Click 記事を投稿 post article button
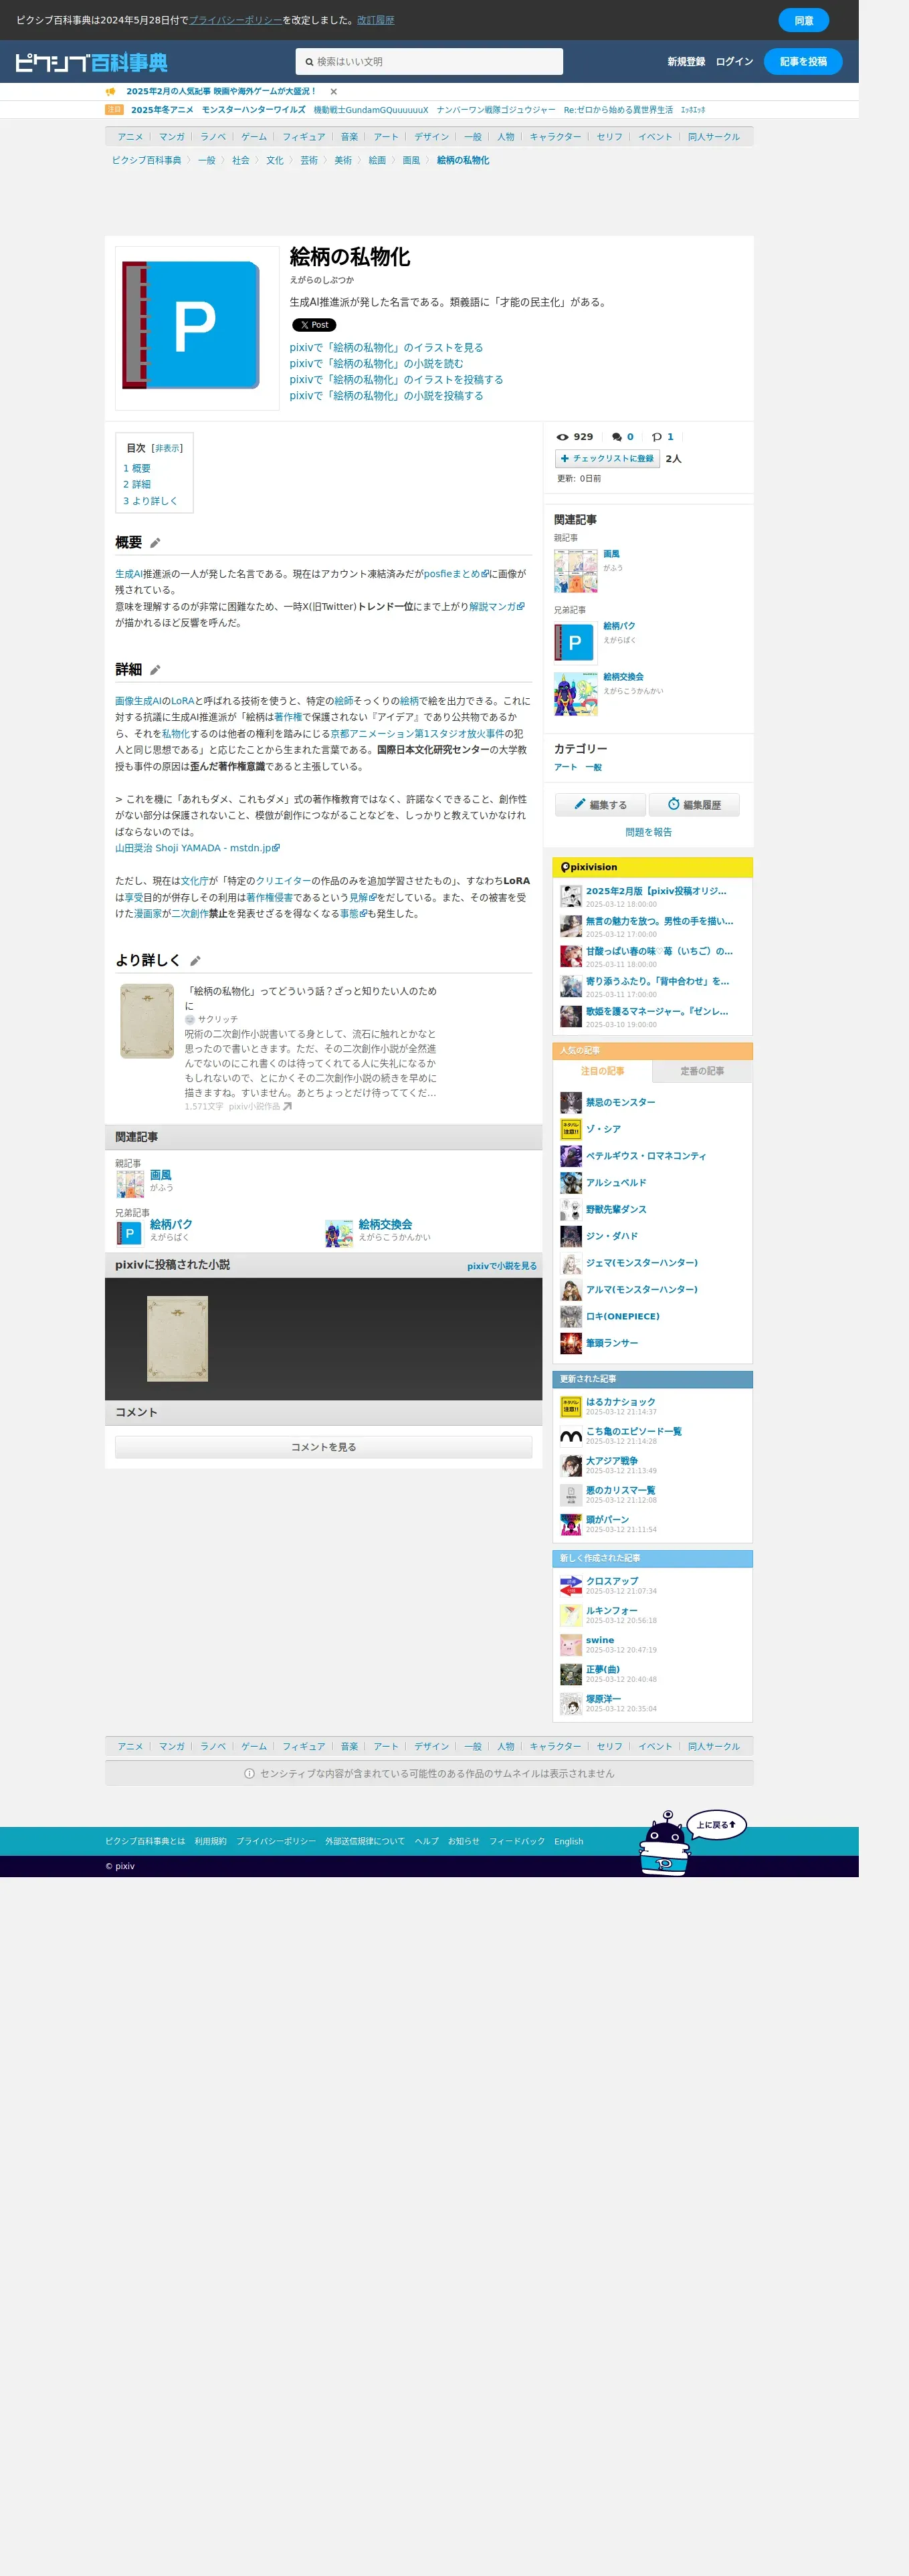Viewport: 909px width, 2576px height. click(803, 62)
